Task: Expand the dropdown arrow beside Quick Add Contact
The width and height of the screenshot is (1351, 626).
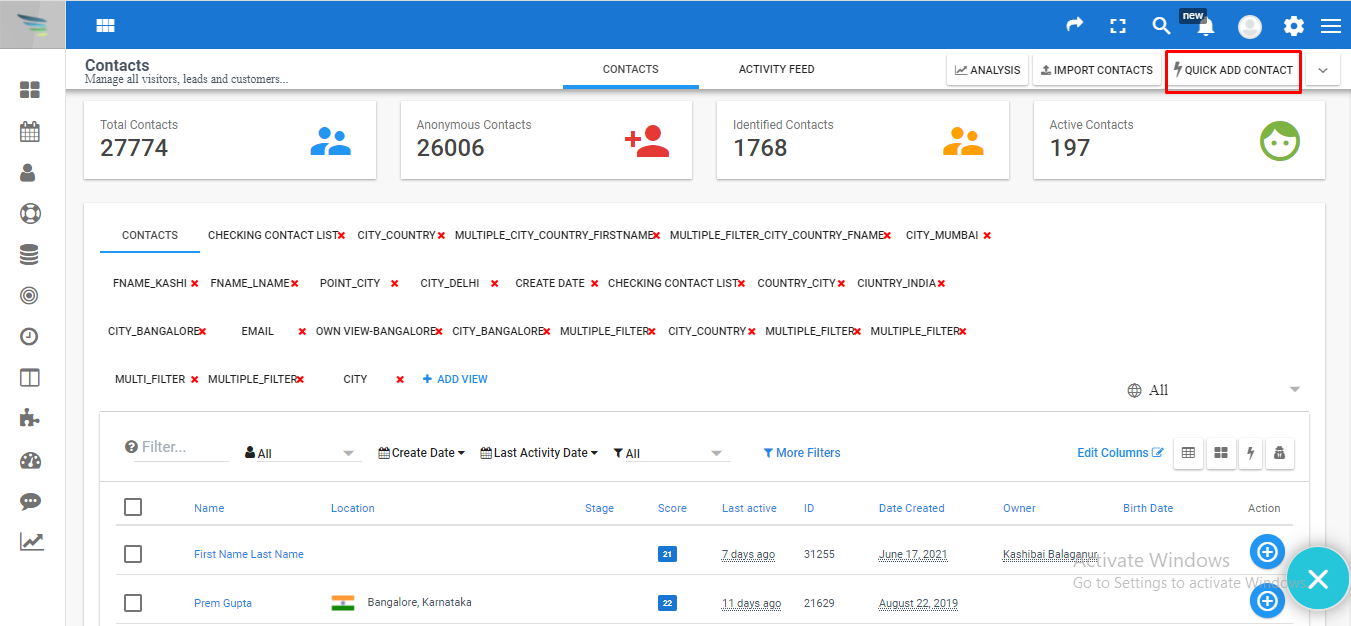Action: pyautogui.click(x=1323, y=70)
